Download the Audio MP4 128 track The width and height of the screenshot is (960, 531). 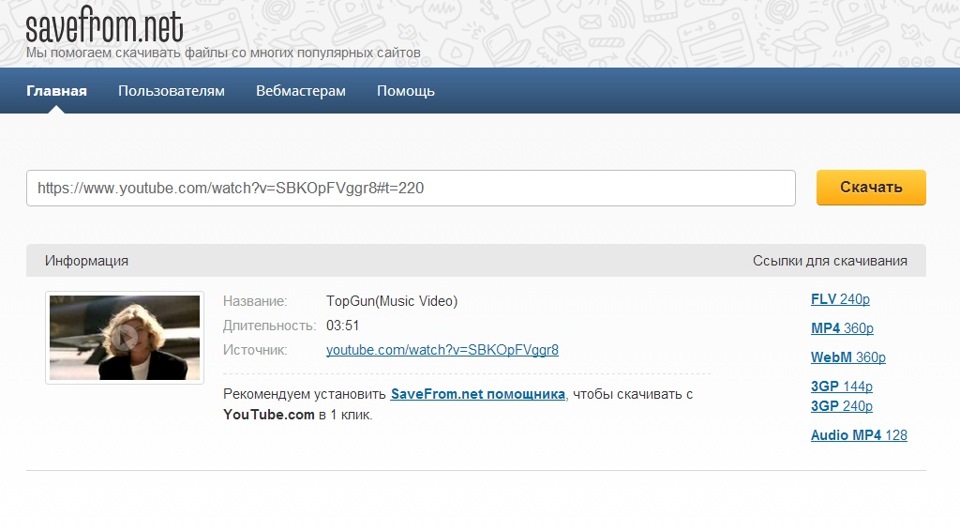pos(859,435)
